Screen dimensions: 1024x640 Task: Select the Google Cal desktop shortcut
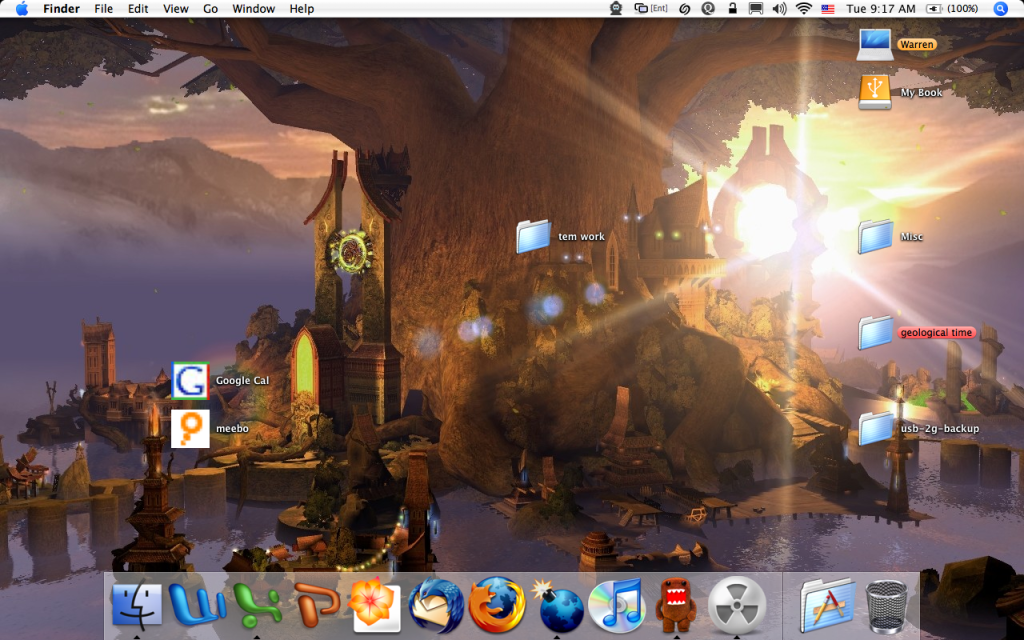coord(190,380)
